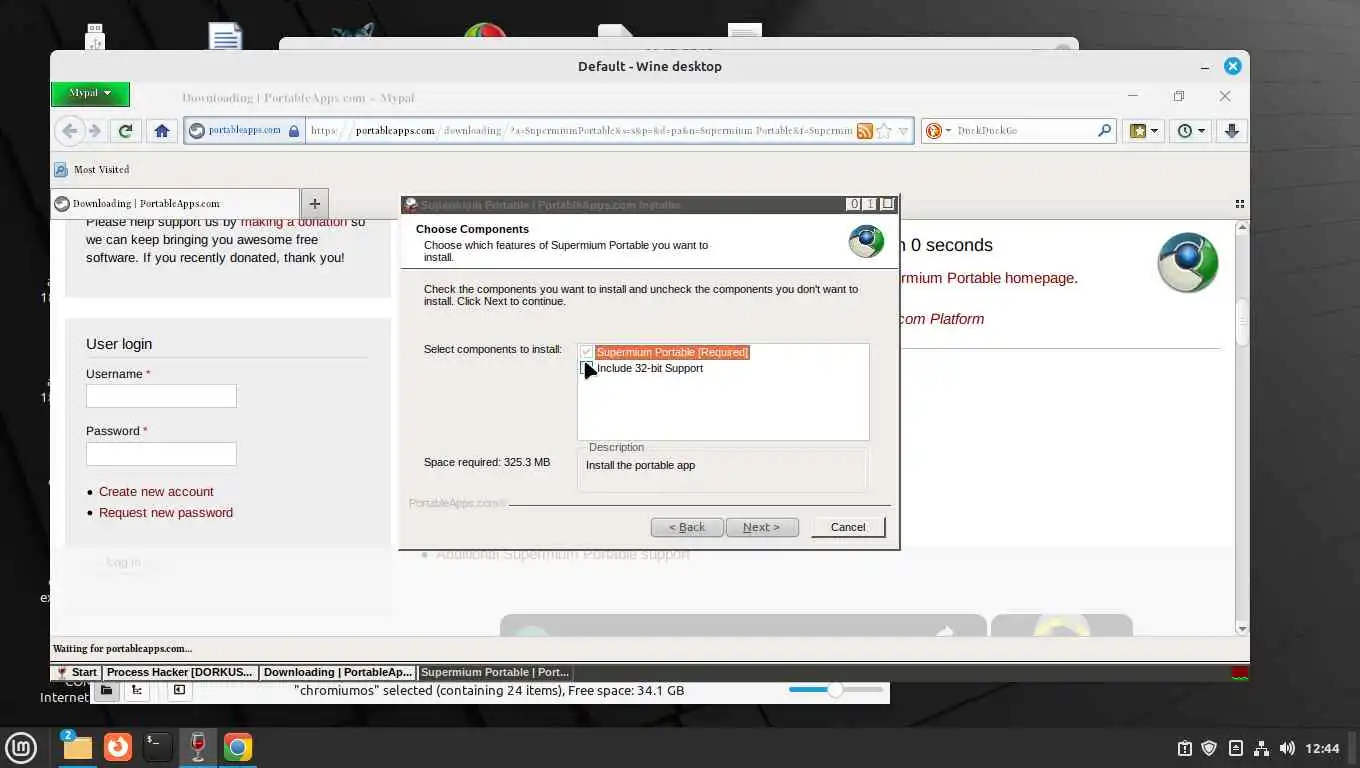Click the Supermium logo in installer header
This screenshot has width=1360, height=768.
click(866, 241)
